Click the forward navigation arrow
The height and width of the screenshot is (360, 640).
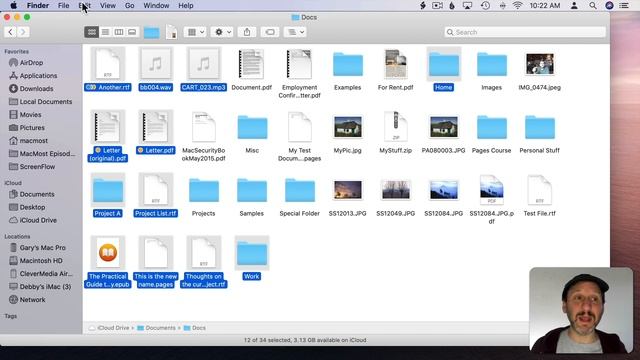[23, 32]
